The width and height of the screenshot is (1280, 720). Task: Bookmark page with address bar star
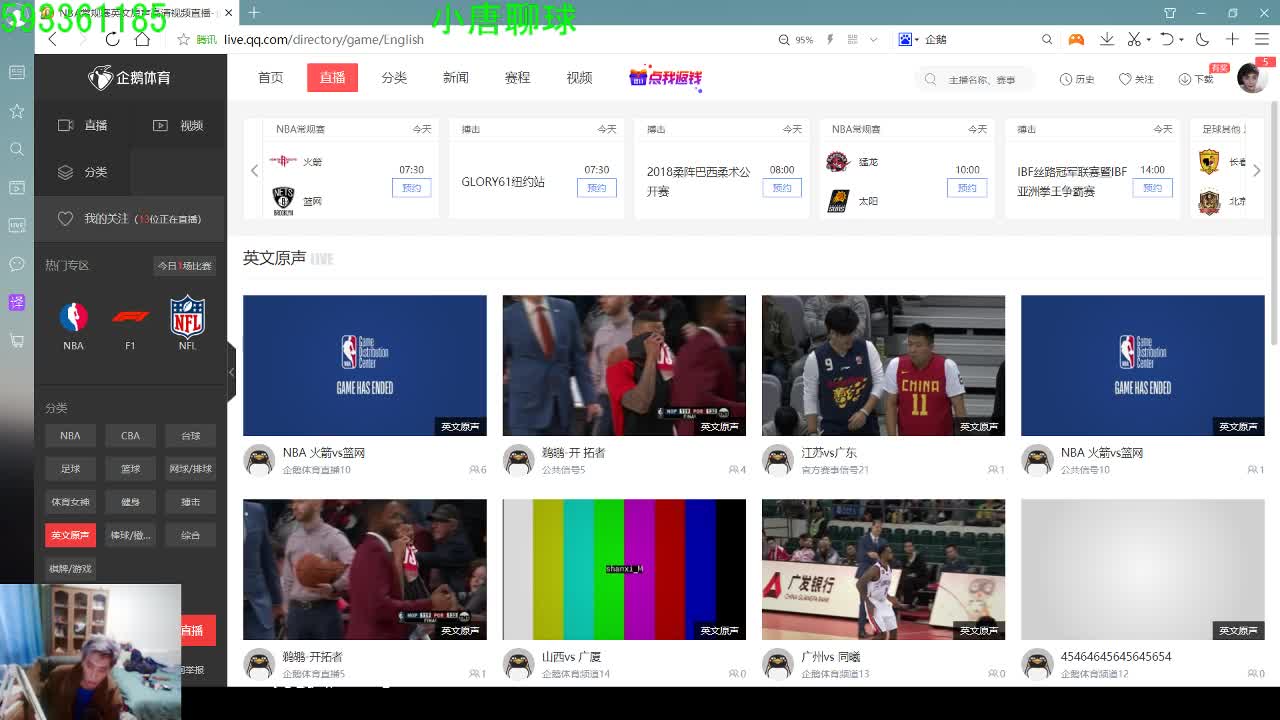[183, 39]
